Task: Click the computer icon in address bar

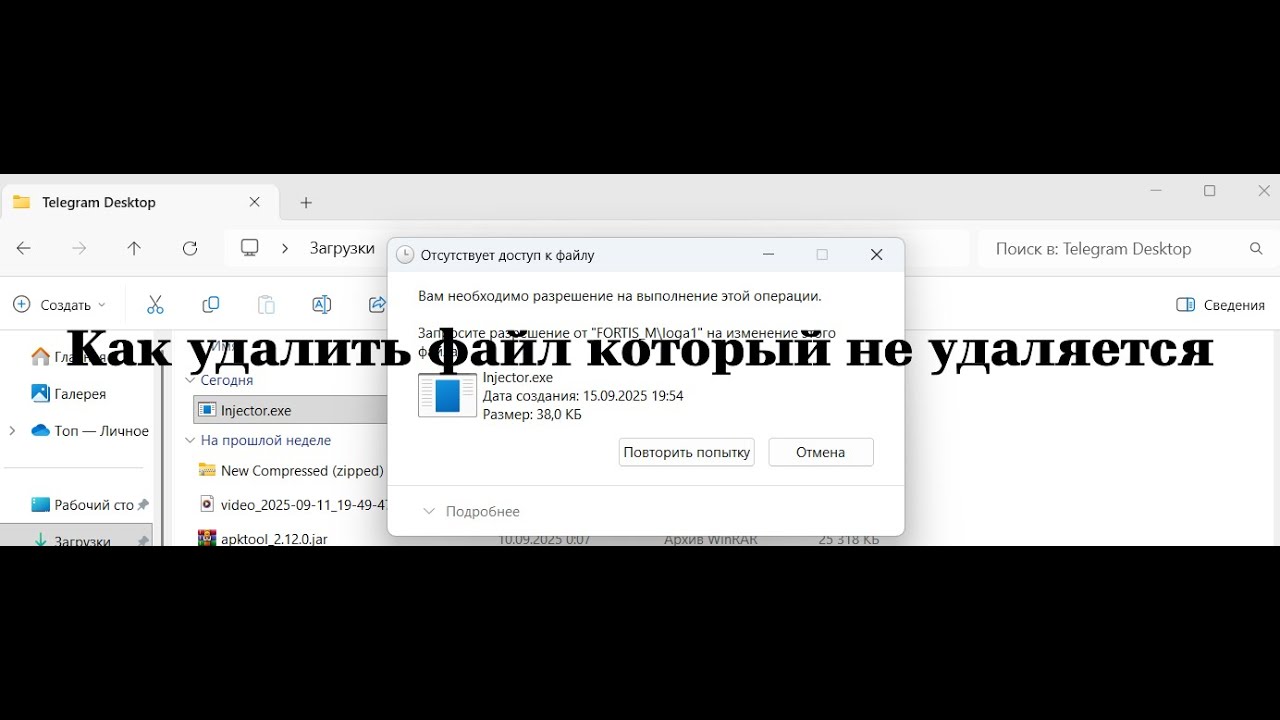Action: coord(250,248)
